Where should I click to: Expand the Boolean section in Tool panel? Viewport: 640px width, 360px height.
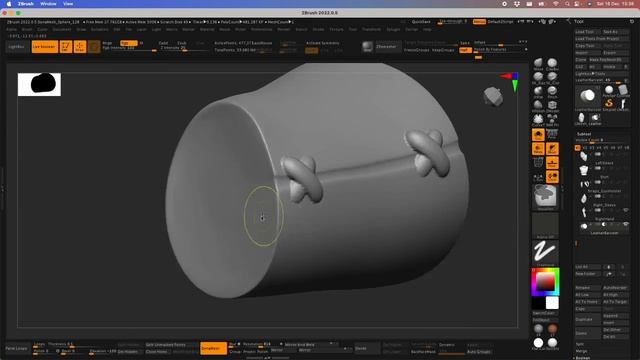pyautogui.click(x=582, y=358)
